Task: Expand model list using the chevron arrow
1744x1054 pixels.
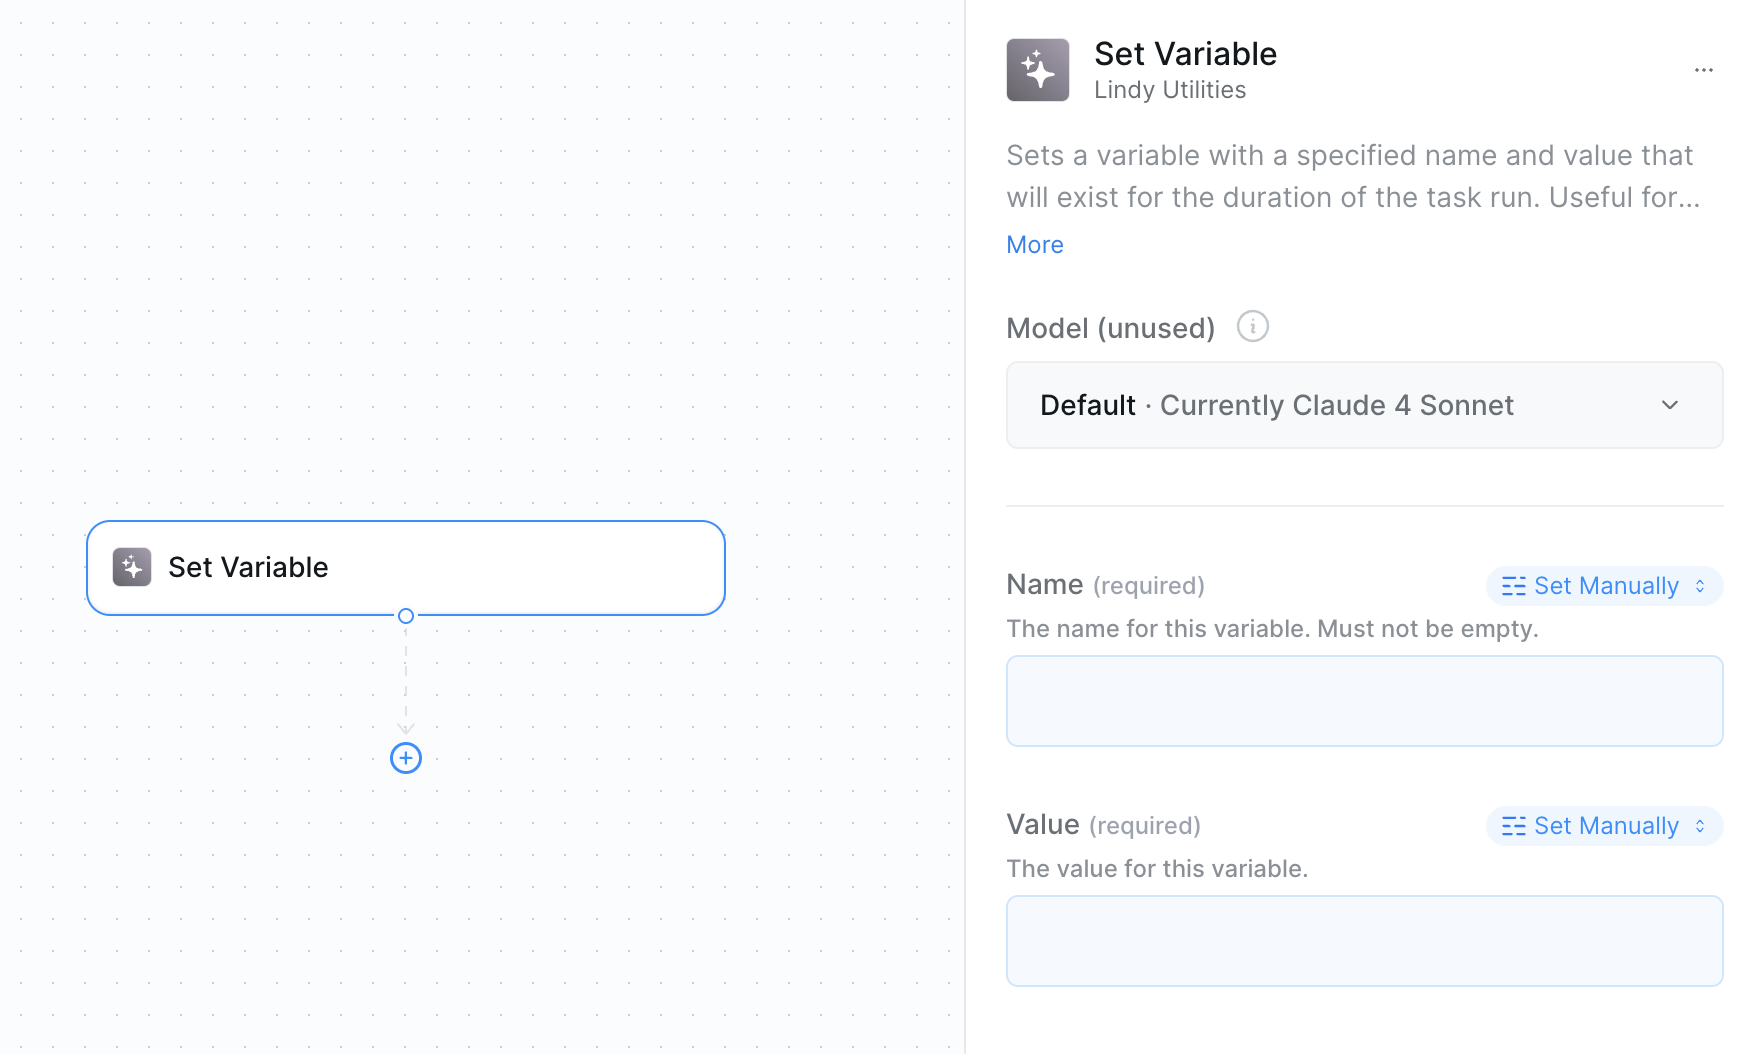Action: pos(1670,405)
